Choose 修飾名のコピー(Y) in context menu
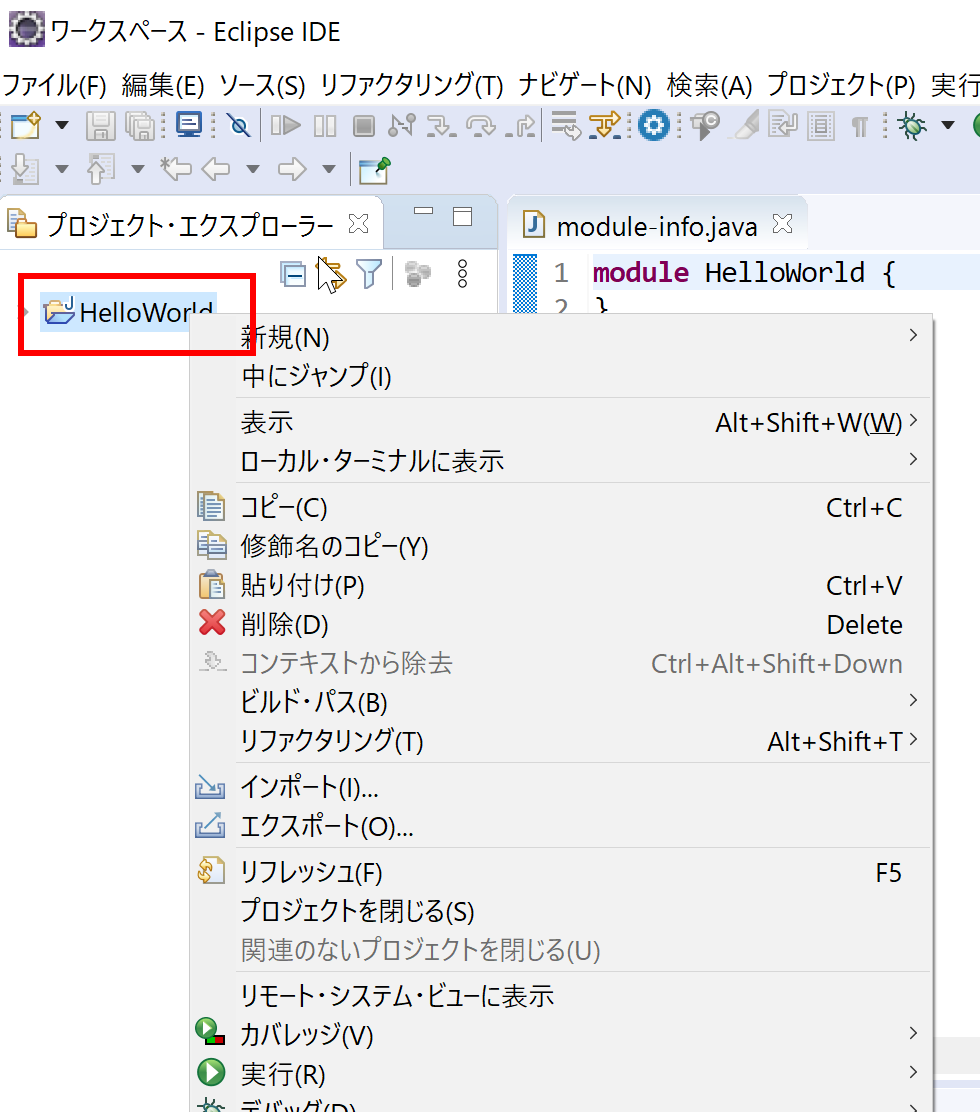The height and width of the screenshot is (1112, 980). pyautogui.click(x=562, y=547)
